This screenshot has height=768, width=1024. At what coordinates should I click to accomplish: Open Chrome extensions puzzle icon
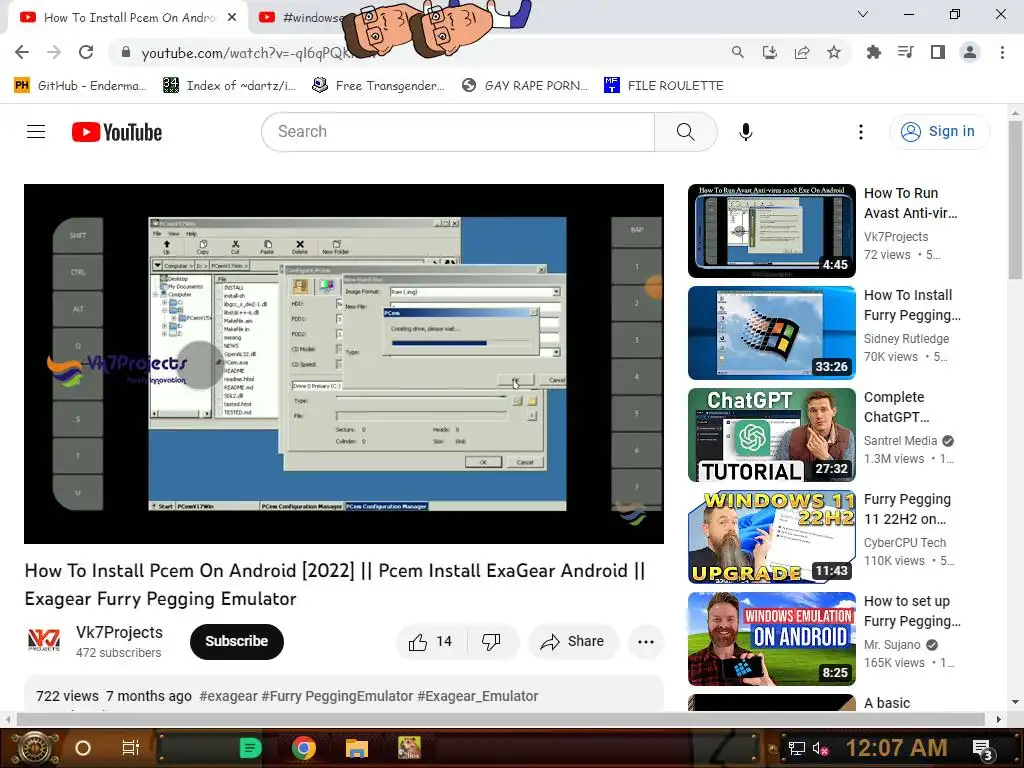point(873,52)
